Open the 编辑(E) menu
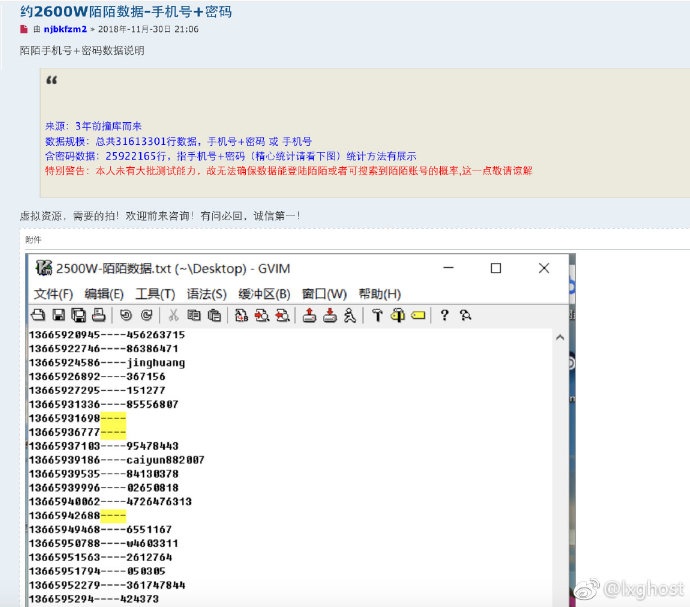Image resolution: width=690 pixels, height=607 pixels. tap(104, 294)
